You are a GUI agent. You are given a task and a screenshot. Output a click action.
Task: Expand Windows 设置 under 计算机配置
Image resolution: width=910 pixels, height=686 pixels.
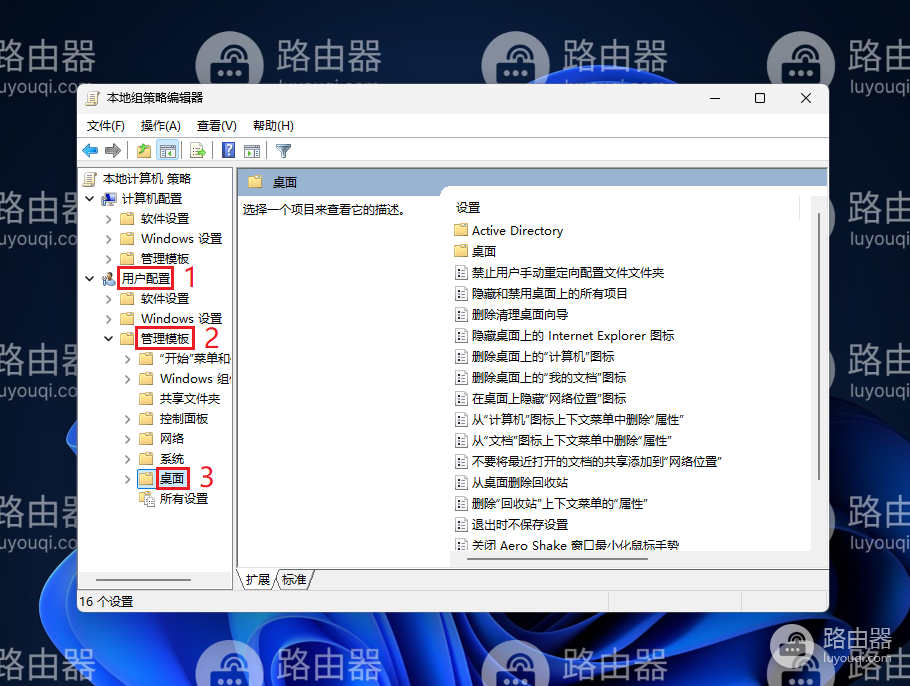coord(109,239)
